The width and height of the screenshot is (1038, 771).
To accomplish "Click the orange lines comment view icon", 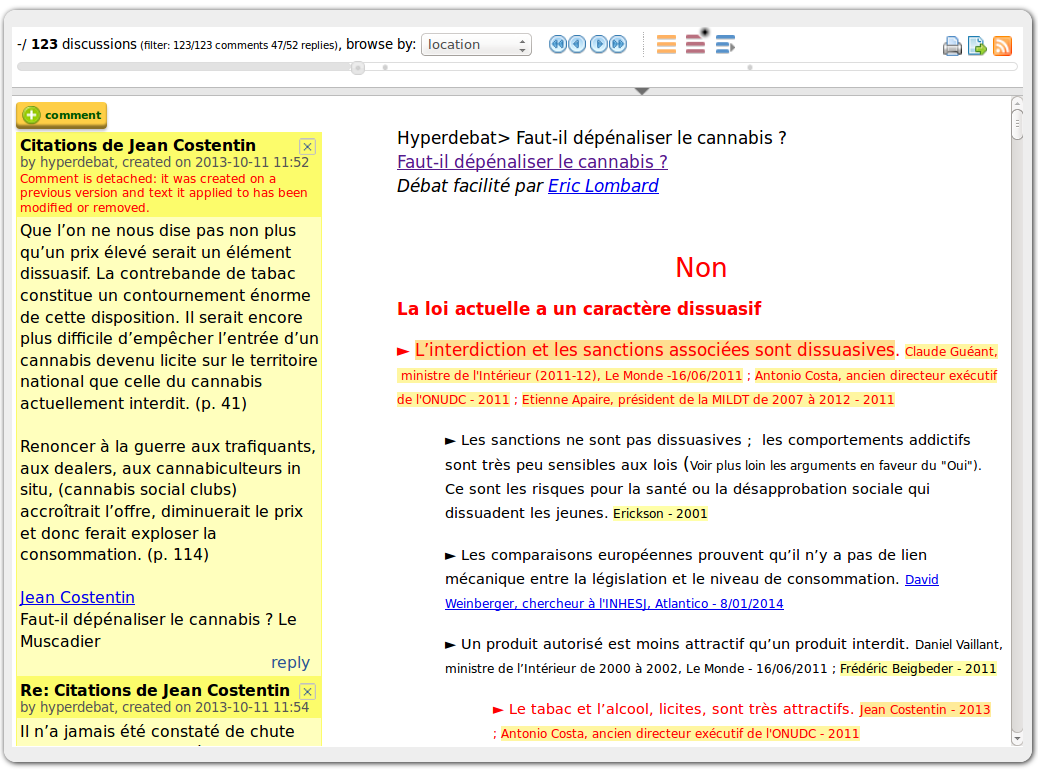I will point(666,44).
